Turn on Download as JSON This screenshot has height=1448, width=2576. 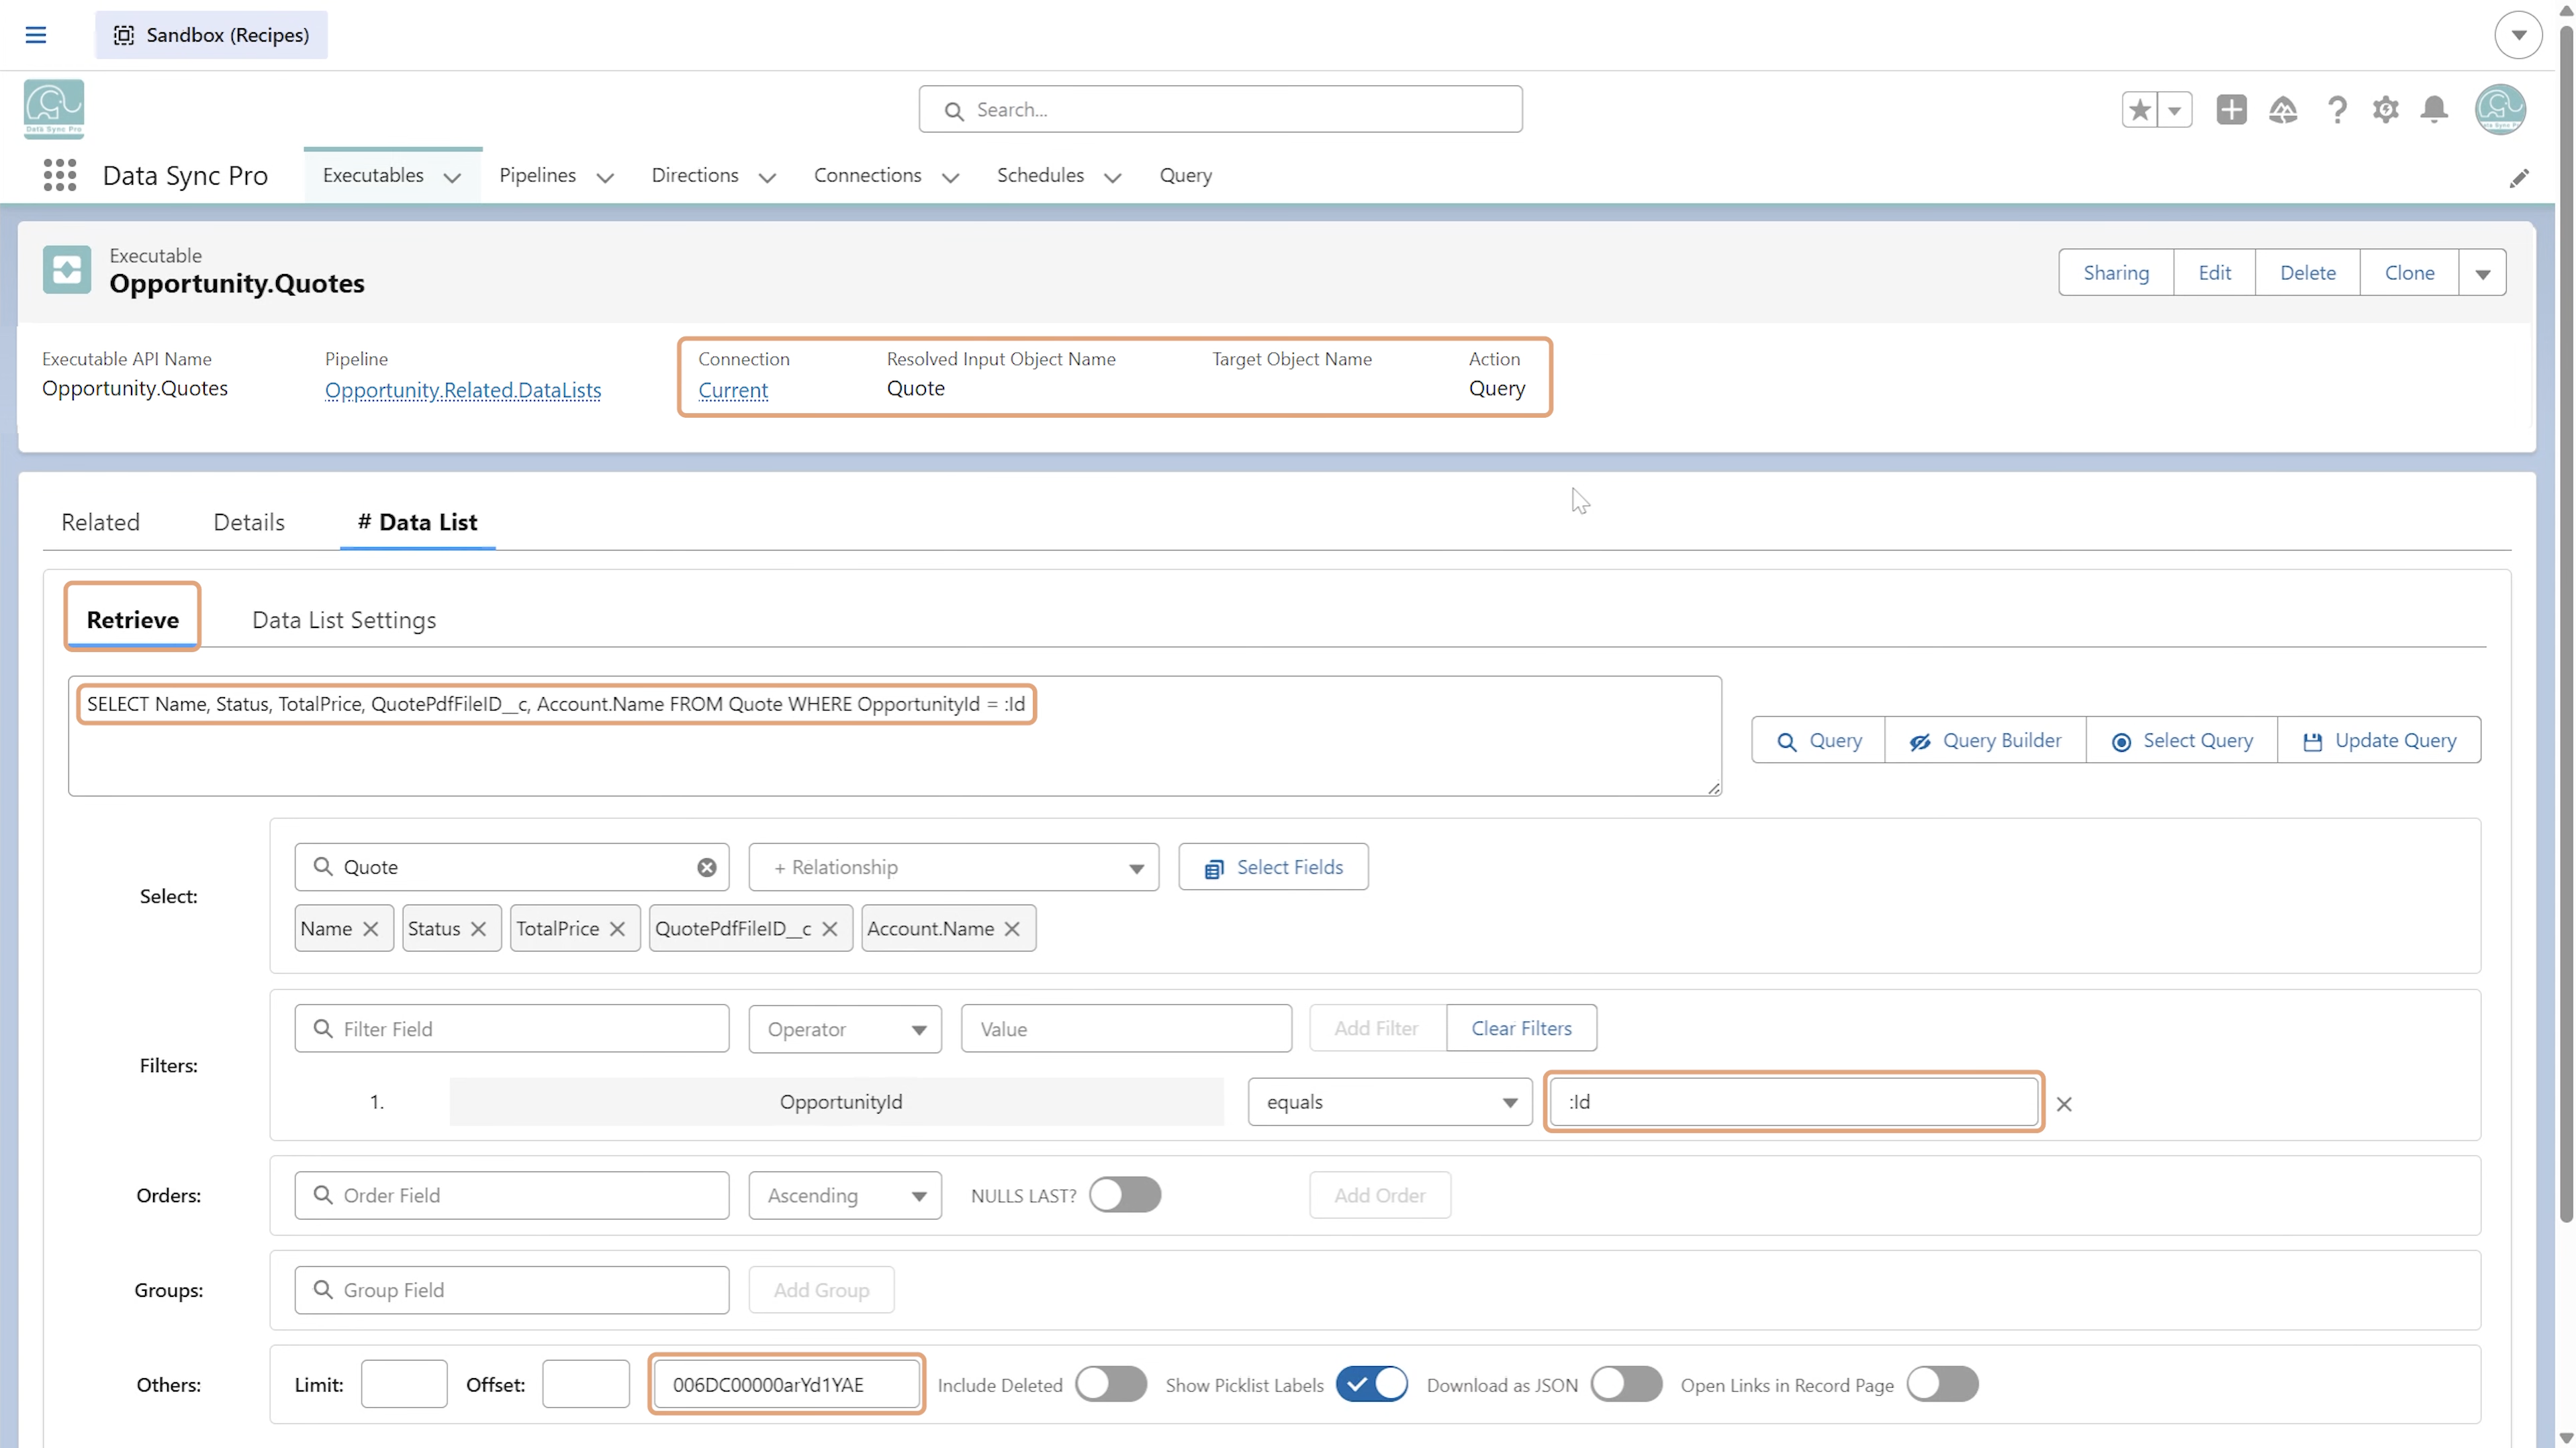point(1627,1385)
